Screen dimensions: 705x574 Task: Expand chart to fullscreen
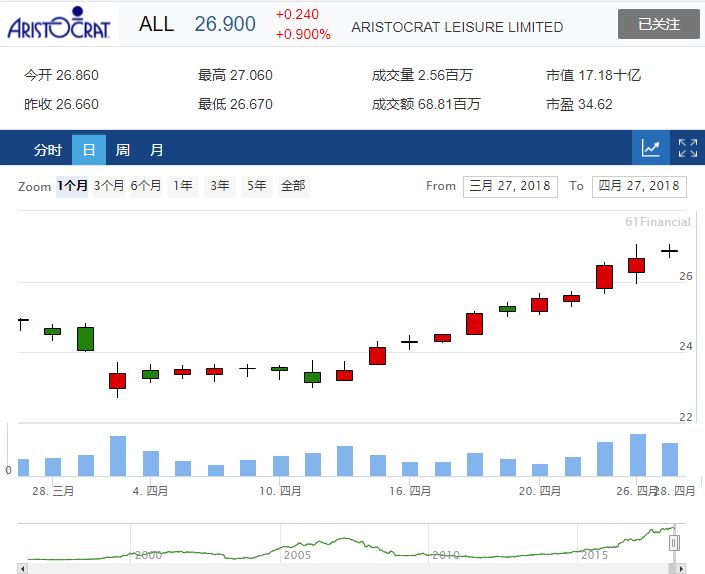pyautogui.click(x=687, y=148)
